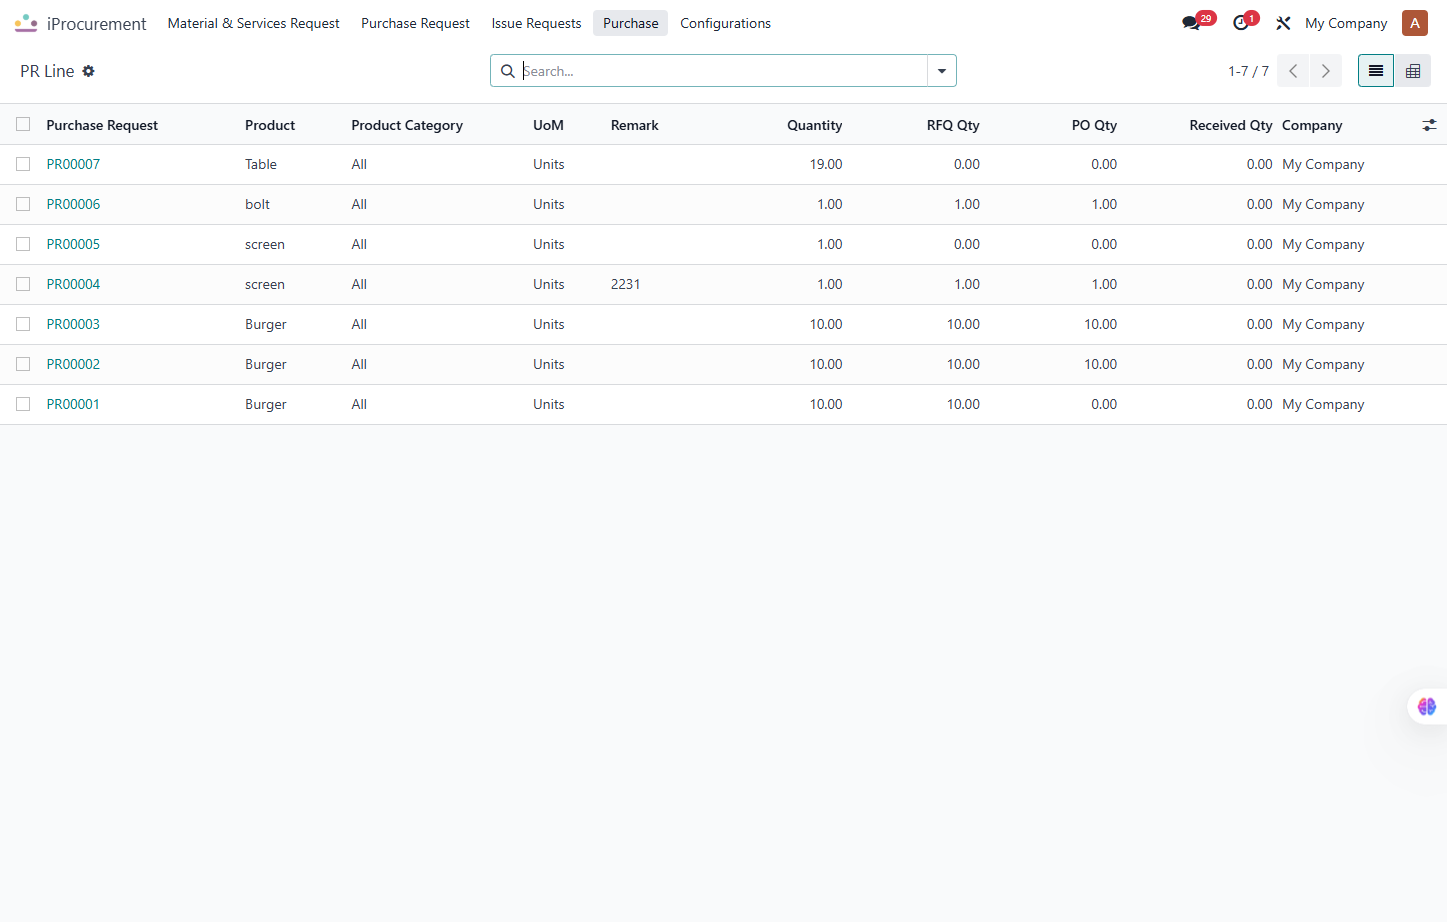Open the My Company switcher
This screenshot has height=922, width=1447.
click(x=1346, y=23)
